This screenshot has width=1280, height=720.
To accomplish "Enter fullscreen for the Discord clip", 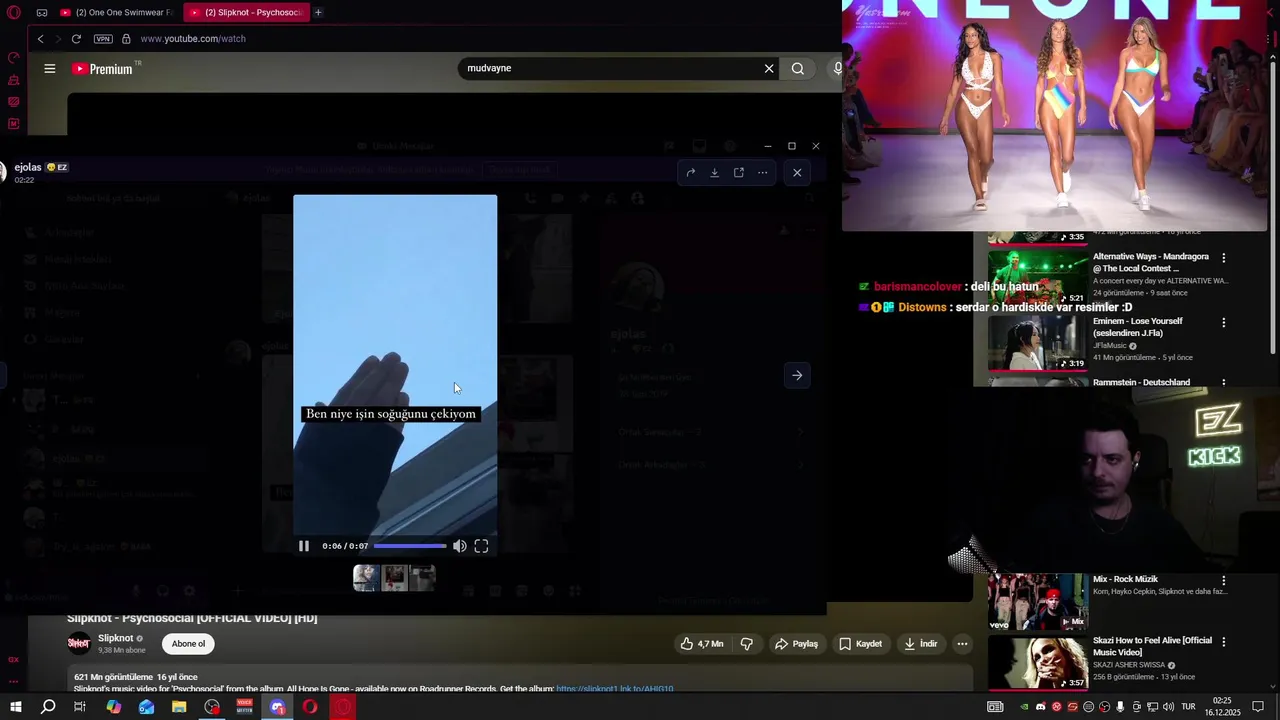I will [481, 546].
